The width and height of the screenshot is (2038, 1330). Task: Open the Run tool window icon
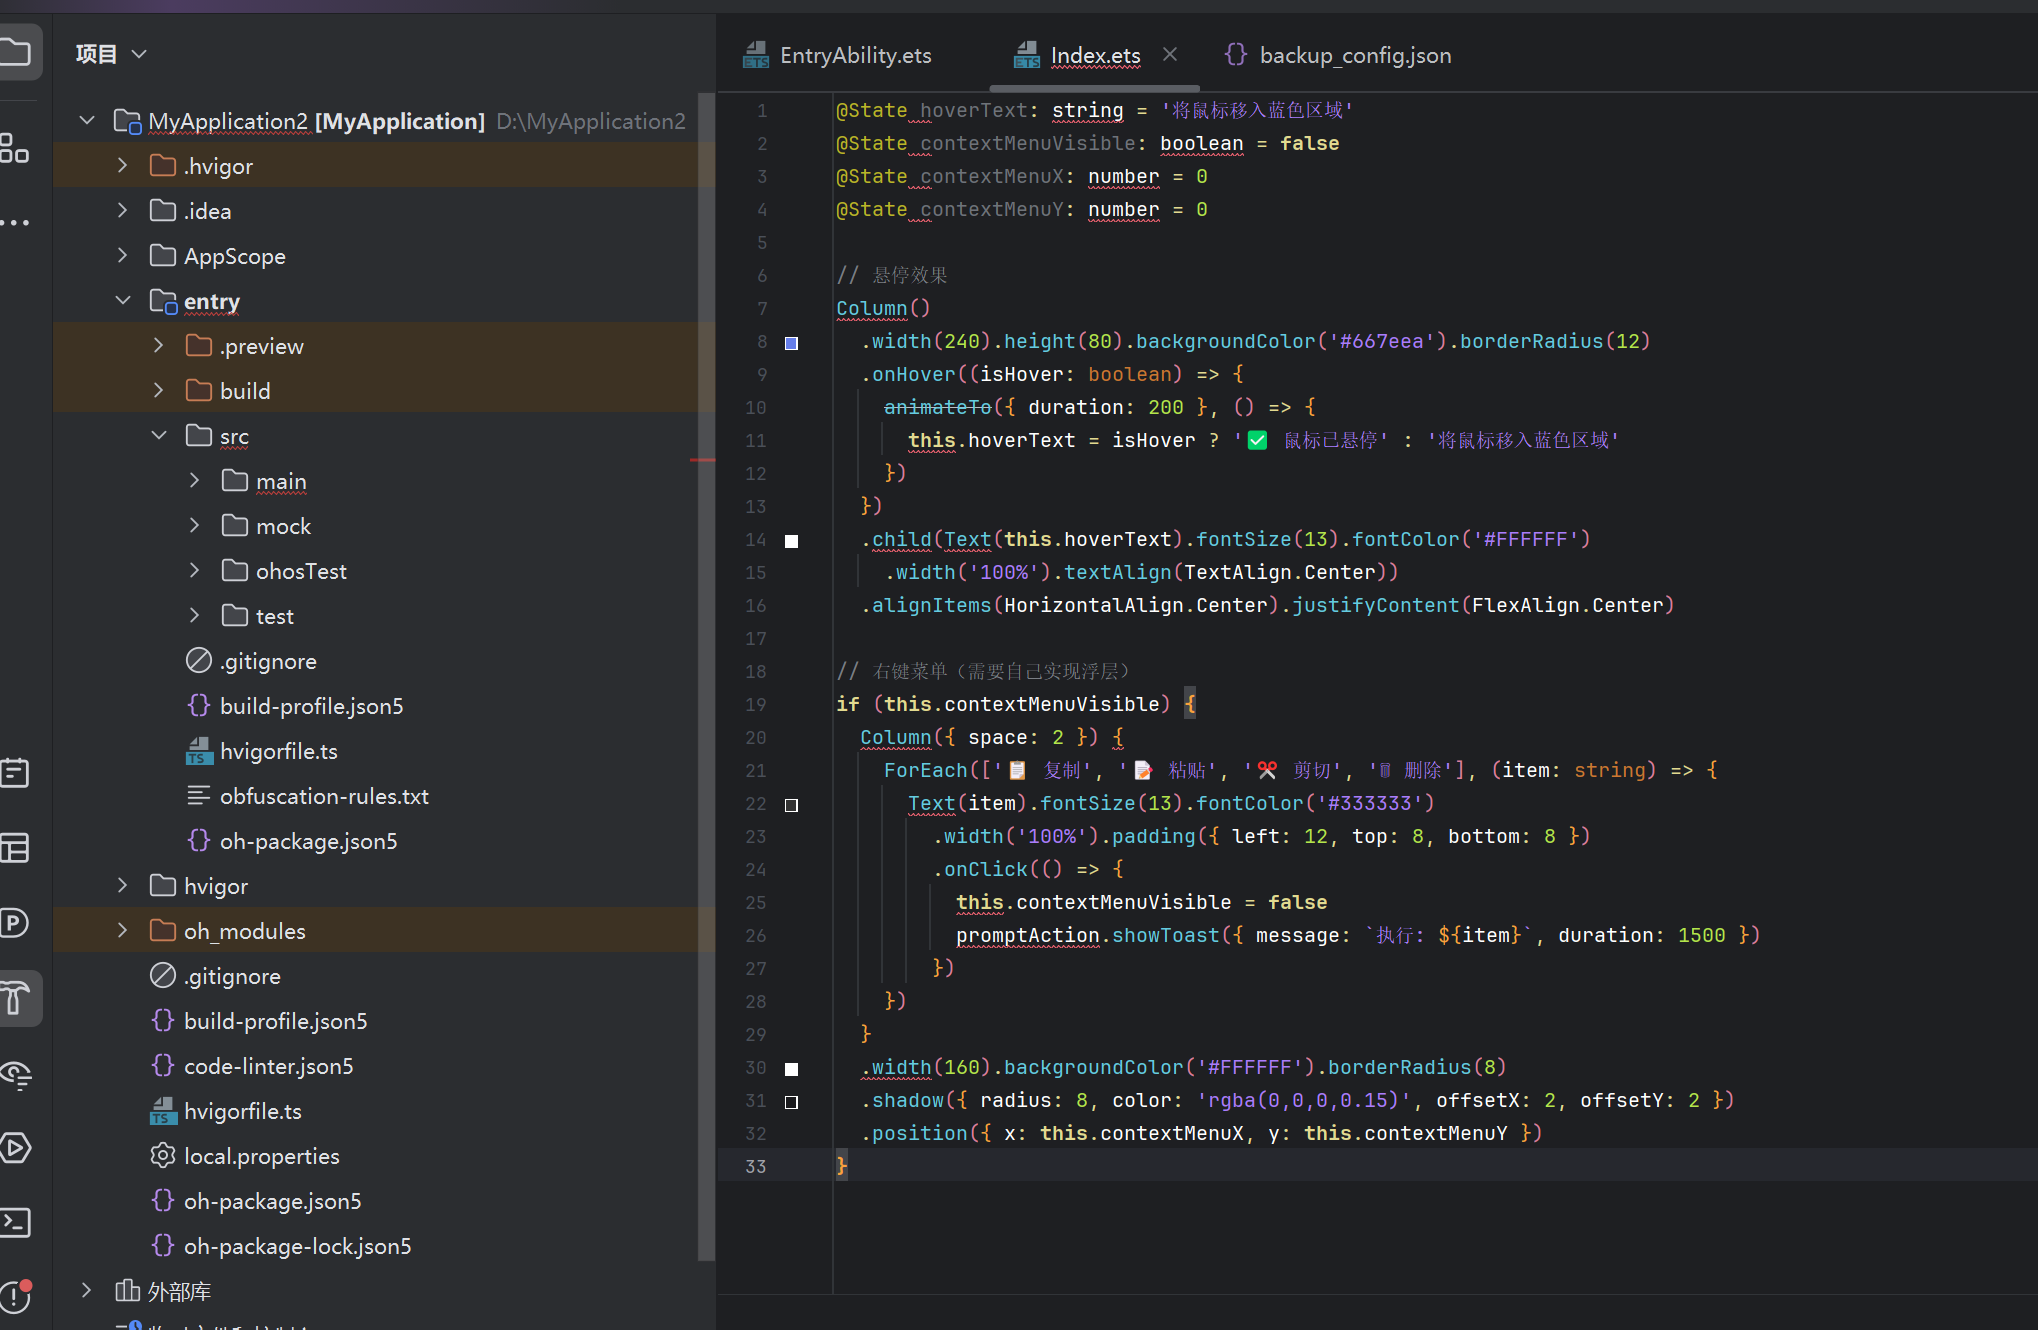point(15,1147)
